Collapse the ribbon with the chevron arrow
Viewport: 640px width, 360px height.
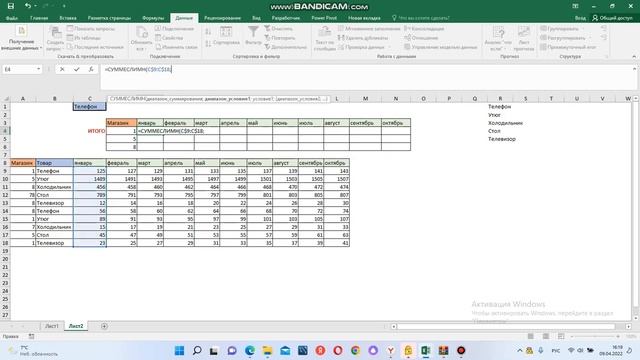[634, 56]
